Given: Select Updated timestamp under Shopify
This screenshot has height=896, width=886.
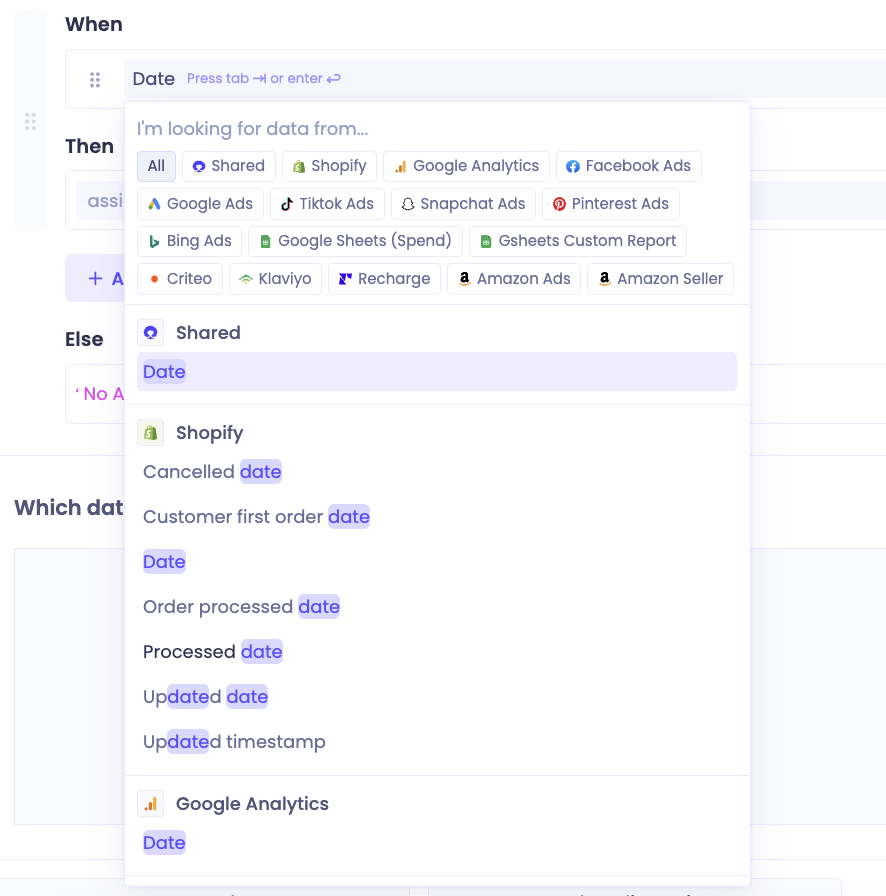Looking at the screenshot, I should click(x=234, y=742).
